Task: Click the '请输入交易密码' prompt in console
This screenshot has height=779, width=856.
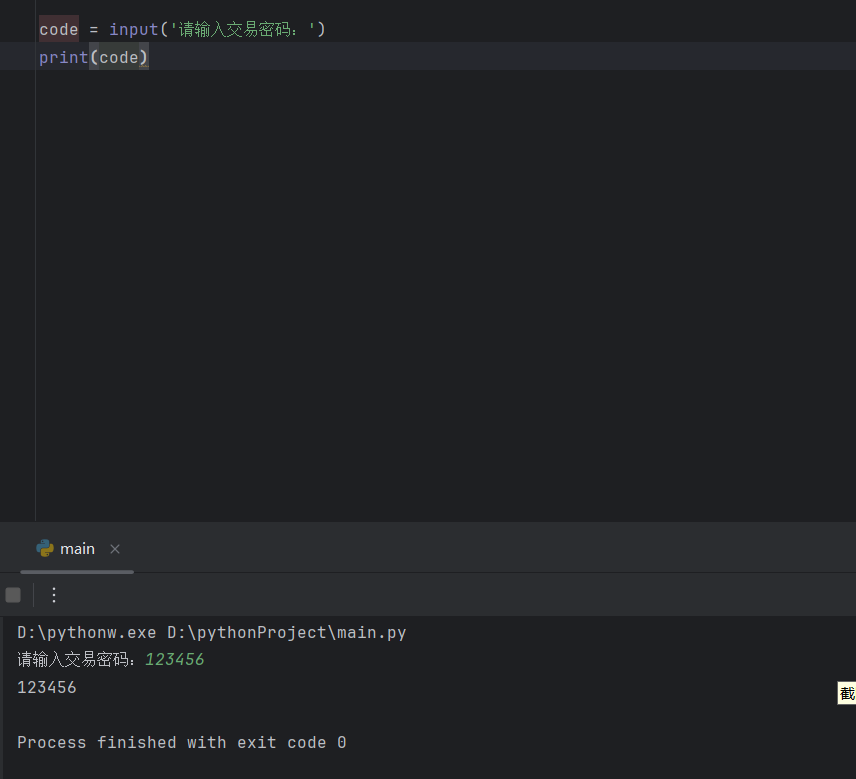Action: point(76,659)
